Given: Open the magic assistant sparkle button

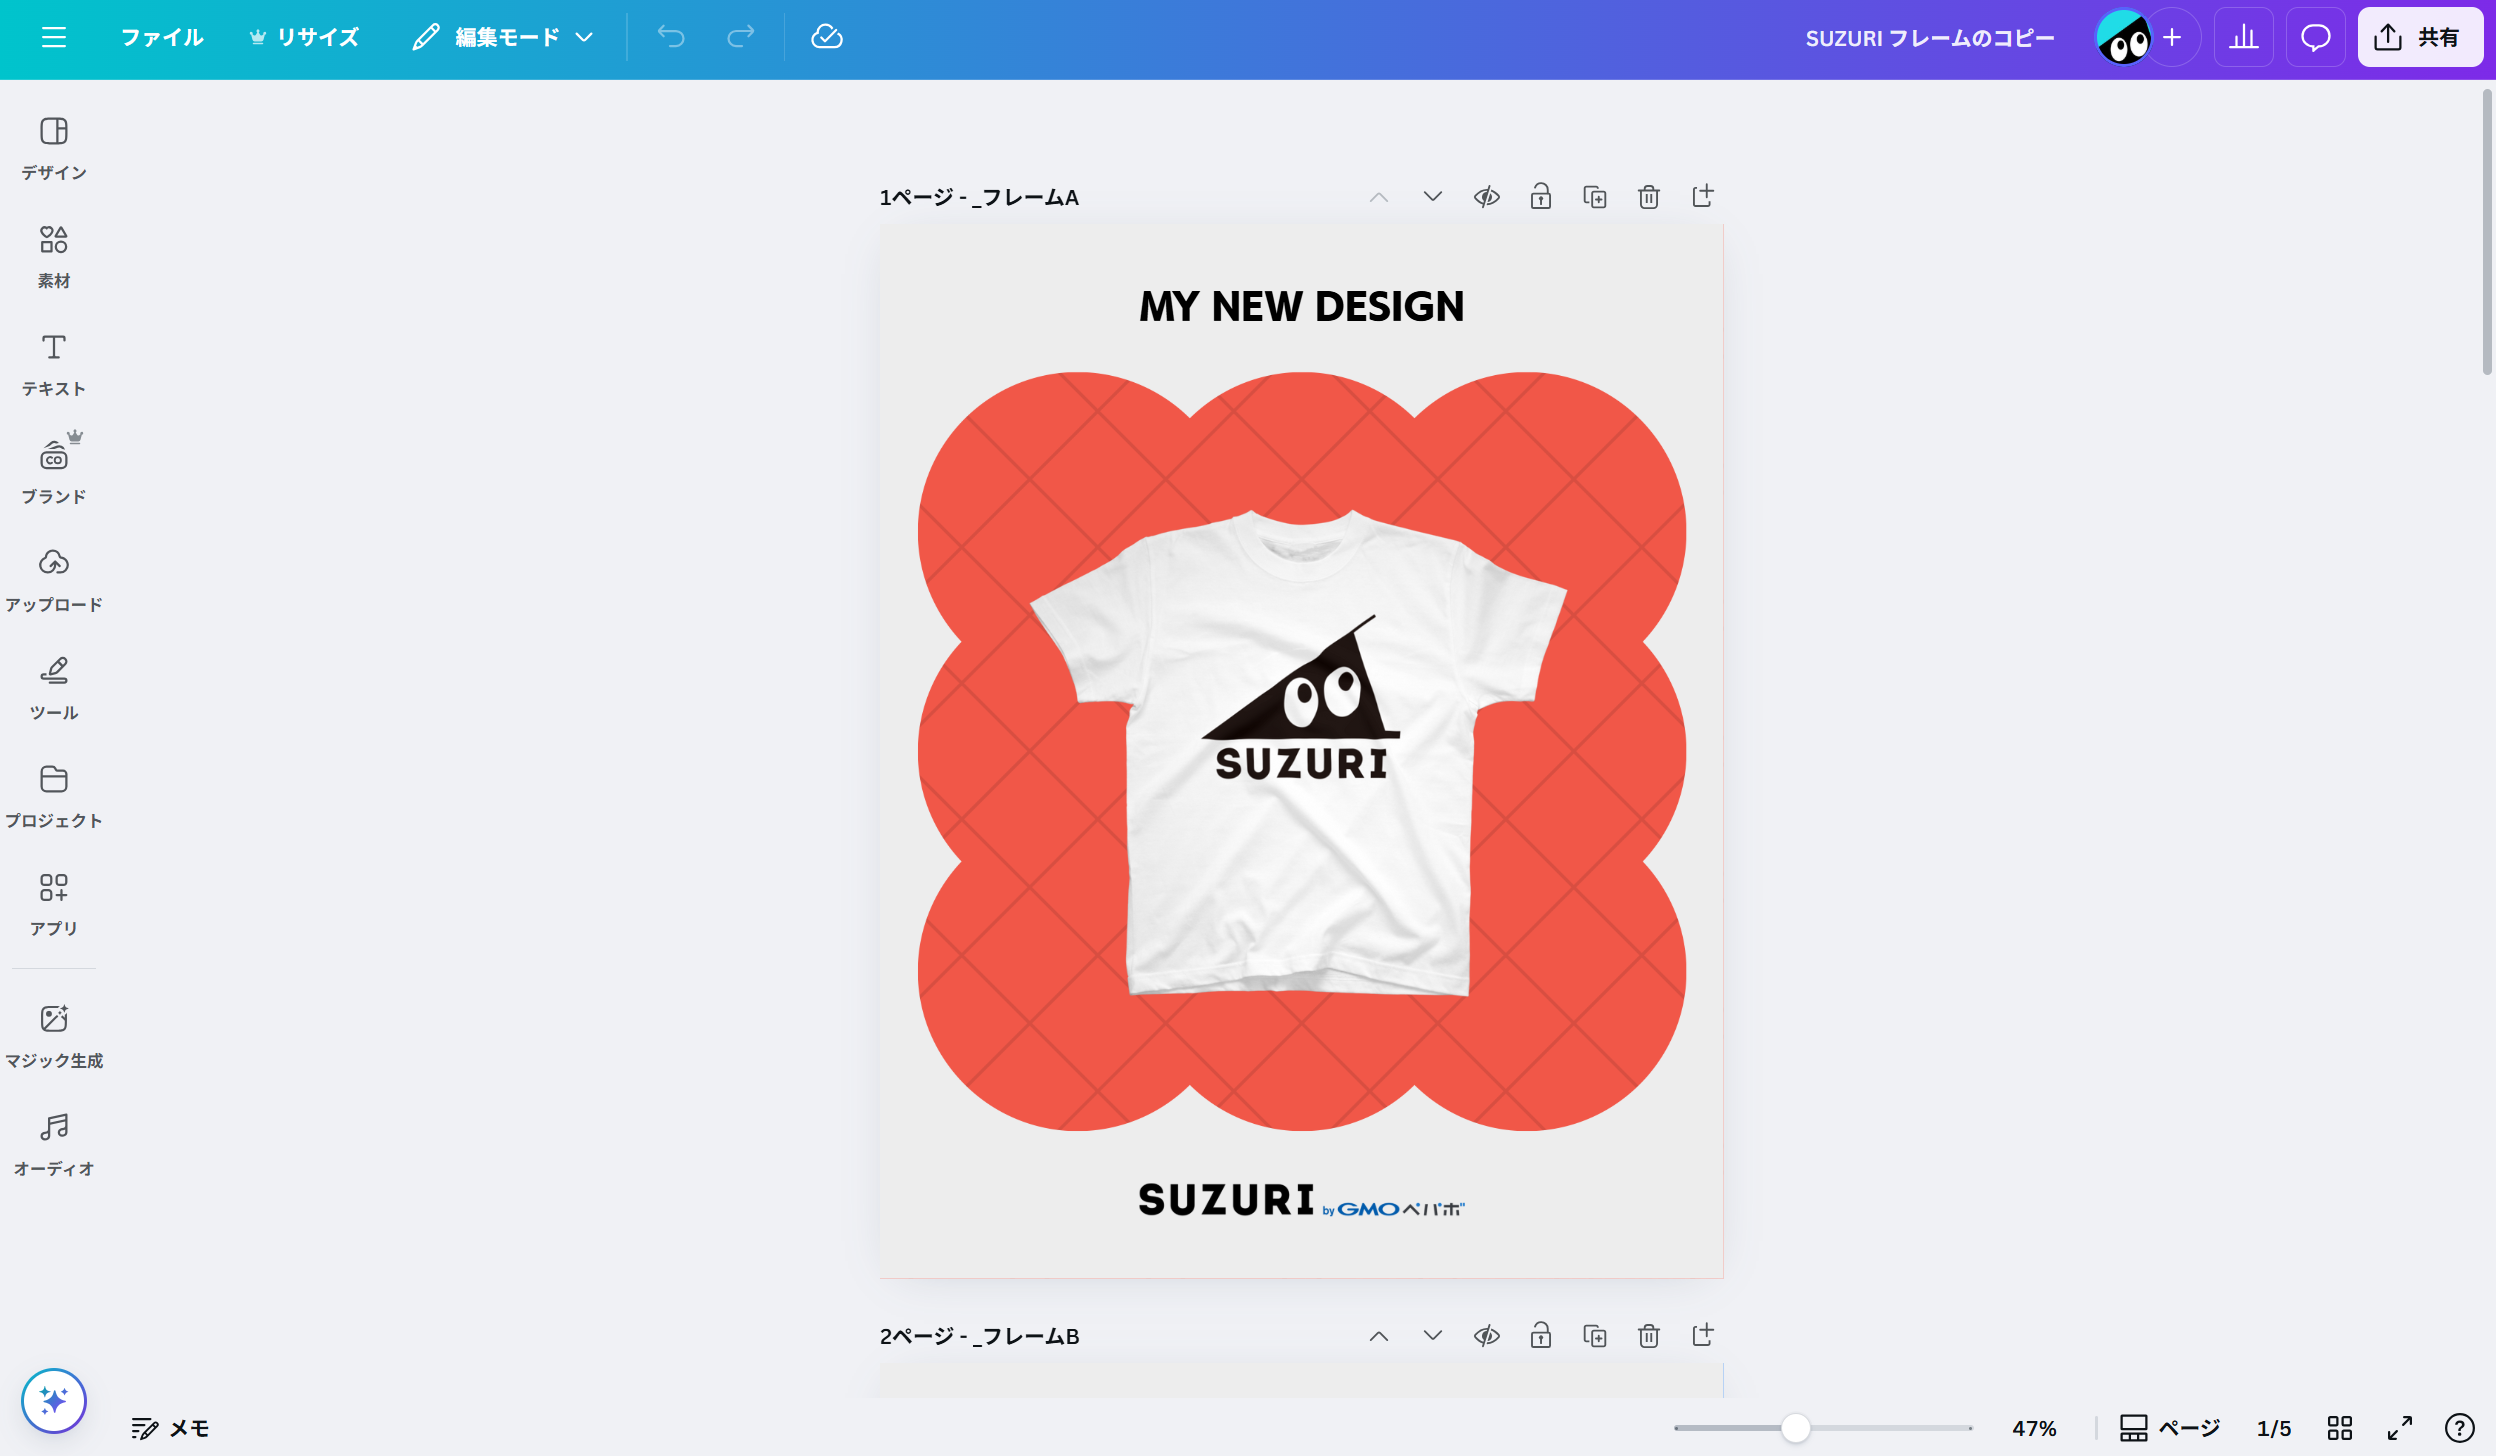Looking at the screenshot, I should pyautogui.click(x=54, y=1400).
